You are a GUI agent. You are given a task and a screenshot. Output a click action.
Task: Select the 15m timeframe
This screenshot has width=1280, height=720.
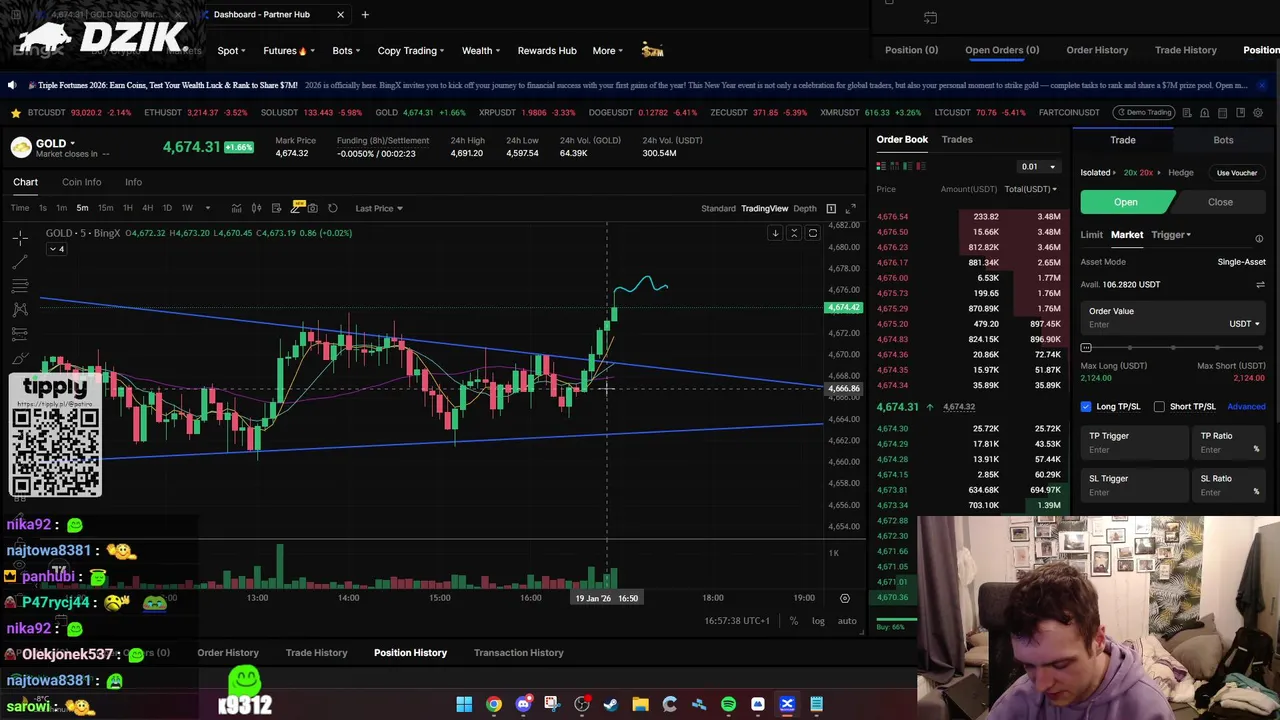click(105, 208)
